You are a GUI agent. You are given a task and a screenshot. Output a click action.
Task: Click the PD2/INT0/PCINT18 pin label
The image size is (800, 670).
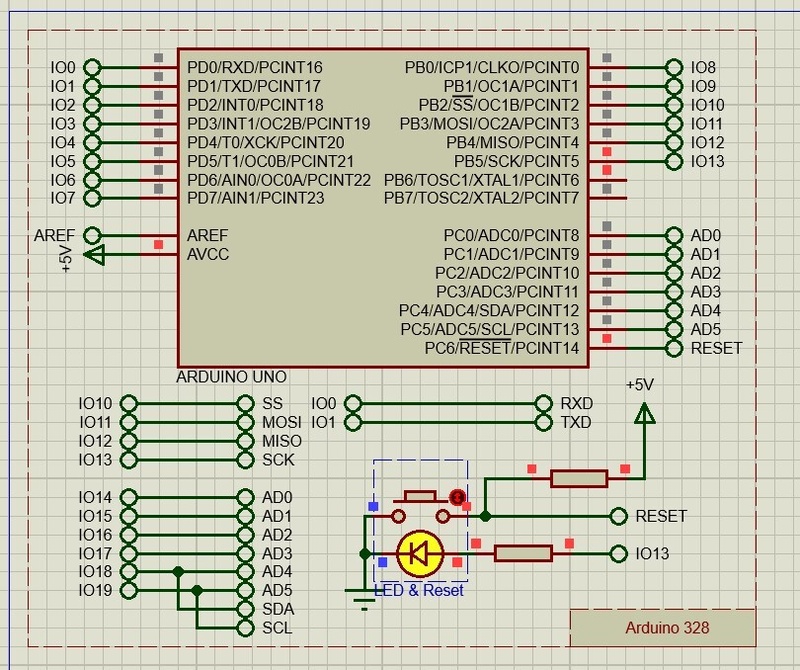click(x=255, y=105)
